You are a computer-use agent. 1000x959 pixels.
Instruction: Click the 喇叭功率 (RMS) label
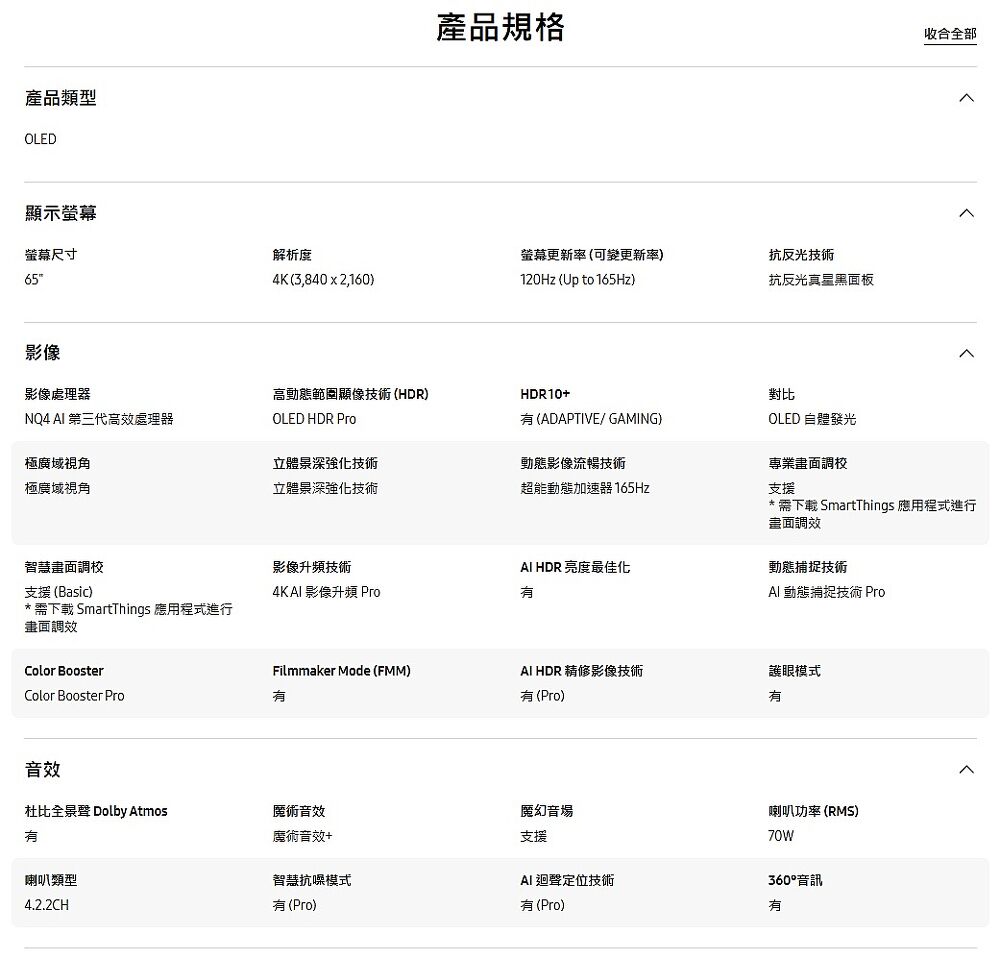(x=814, y=811)
